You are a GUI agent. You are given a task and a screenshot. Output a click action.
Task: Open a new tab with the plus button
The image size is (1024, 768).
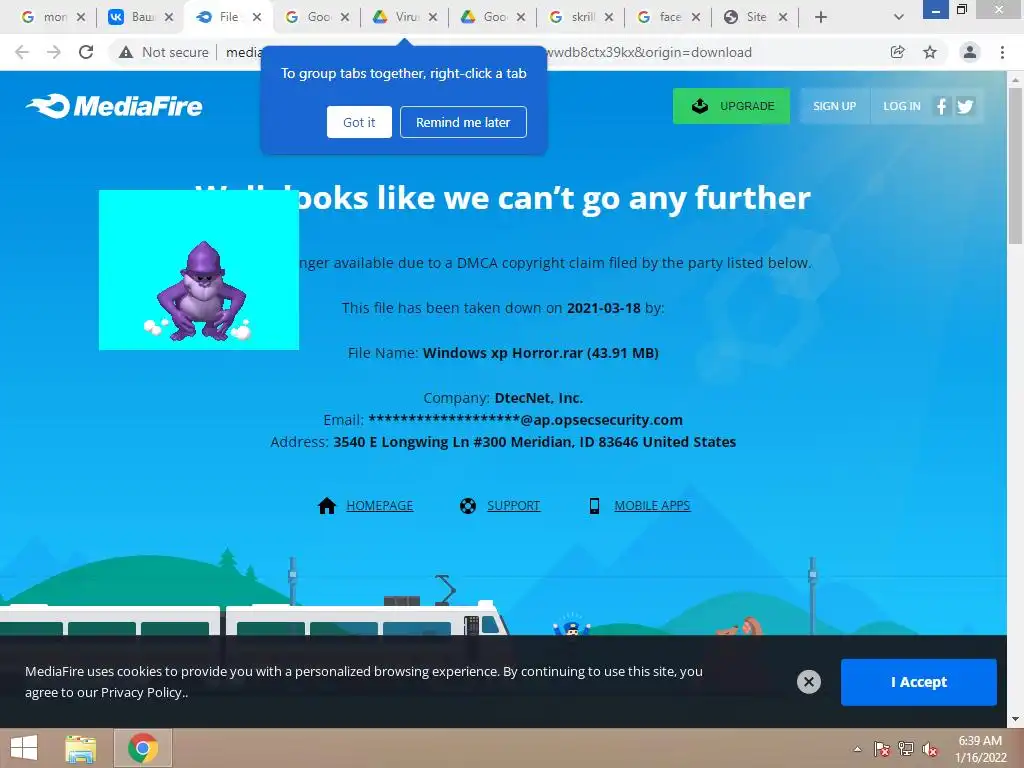pos(821,17)
